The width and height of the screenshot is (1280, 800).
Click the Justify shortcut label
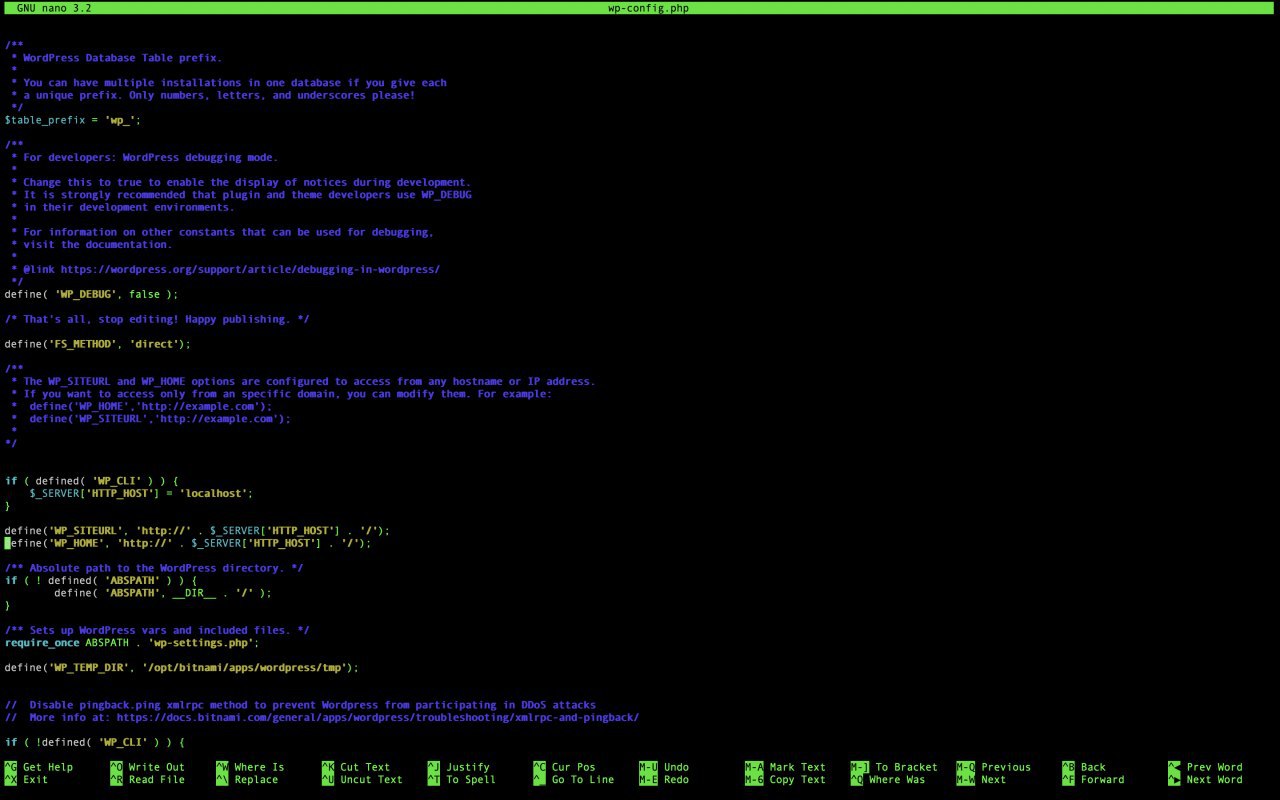coord(468,767)
